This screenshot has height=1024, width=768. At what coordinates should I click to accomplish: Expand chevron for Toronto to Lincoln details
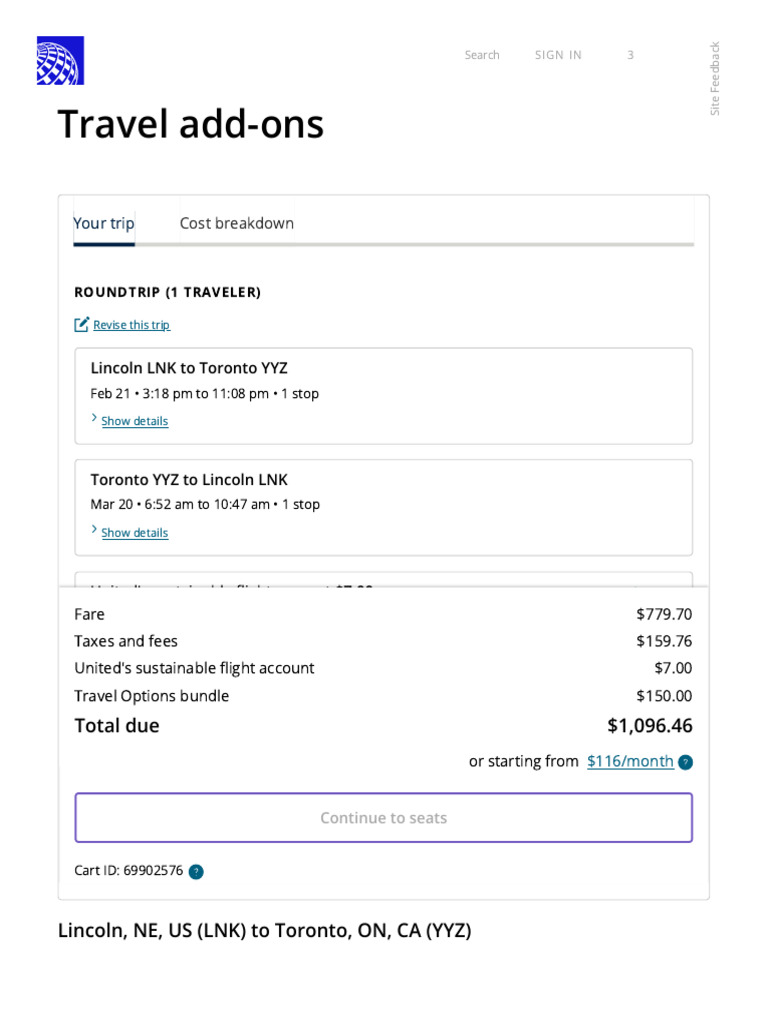[x=95, y=531]
